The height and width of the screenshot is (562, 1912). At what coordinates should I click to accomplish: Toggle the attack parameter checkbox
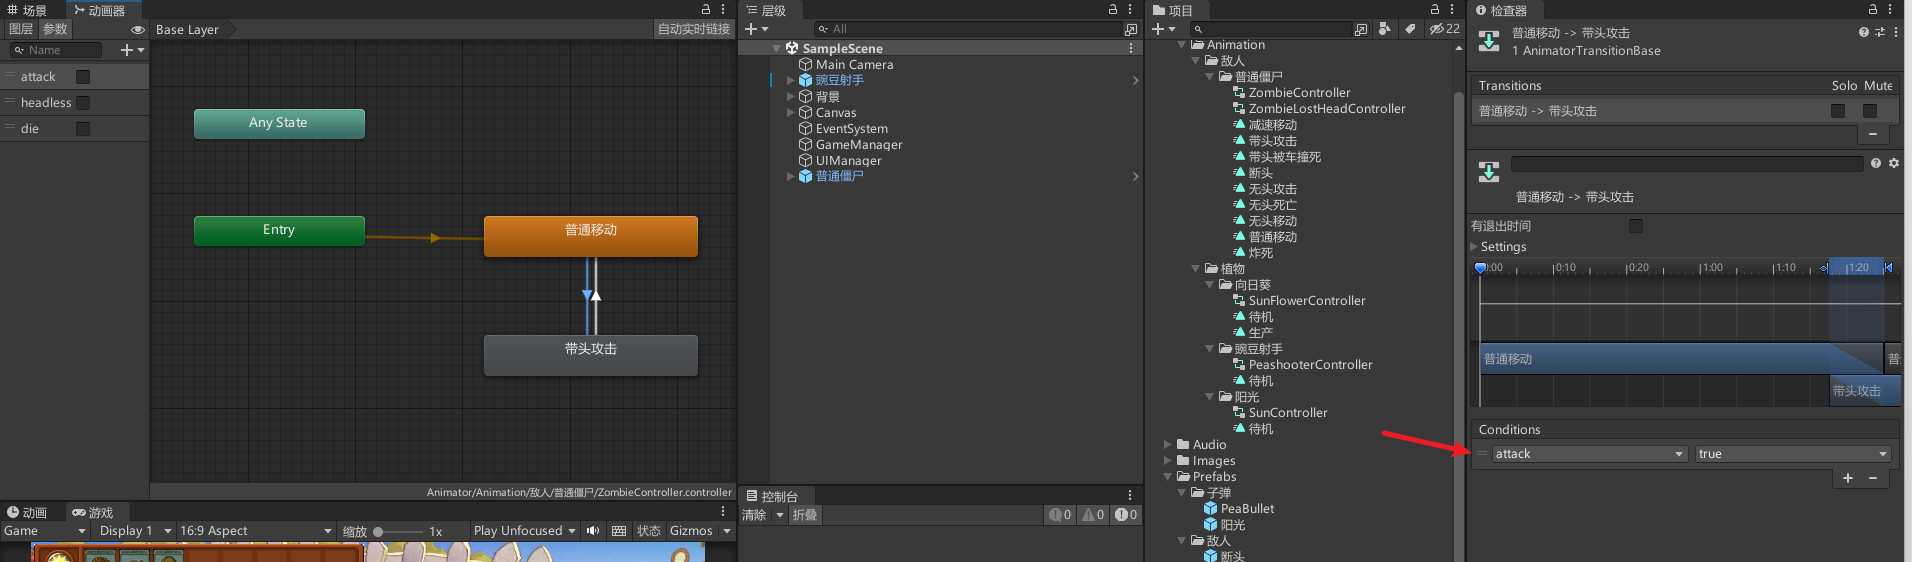click(83, 77)
